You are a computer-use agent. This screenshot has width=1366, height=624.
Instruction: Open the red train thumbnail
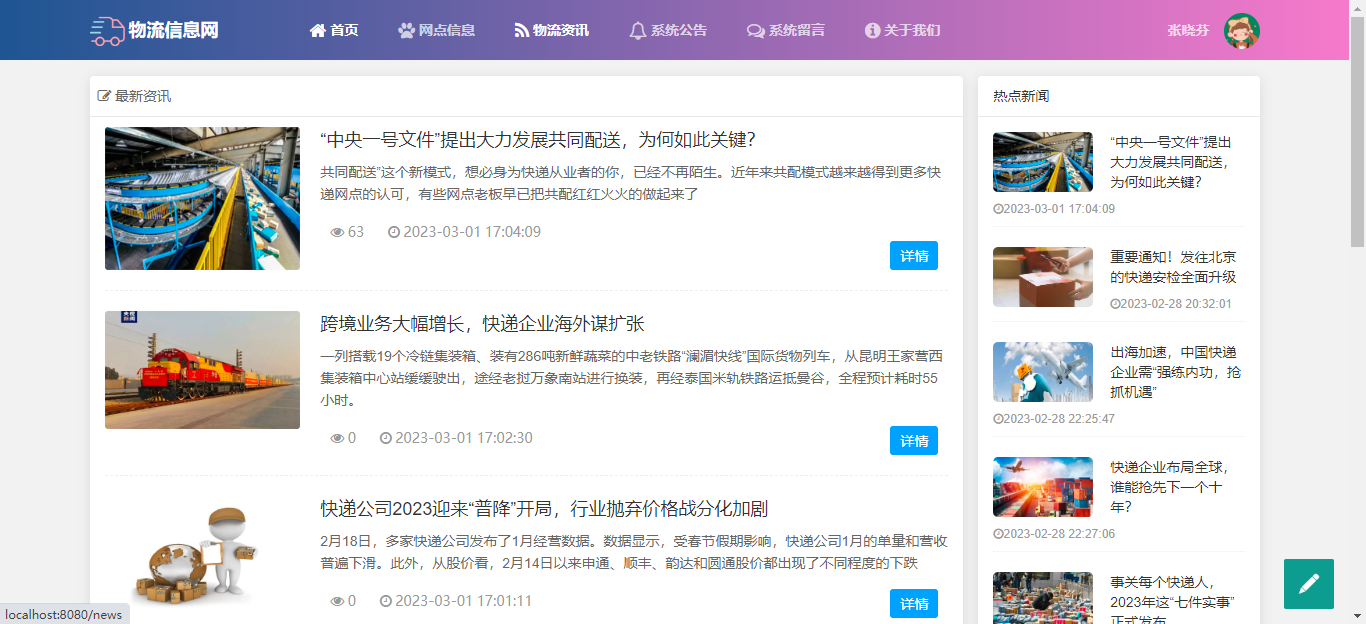click(202, 370)
